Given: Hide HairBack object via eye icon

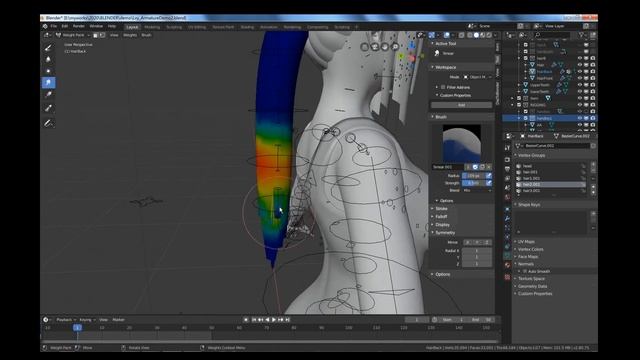Looking at the screenshot, I should [x=580, y=71].
